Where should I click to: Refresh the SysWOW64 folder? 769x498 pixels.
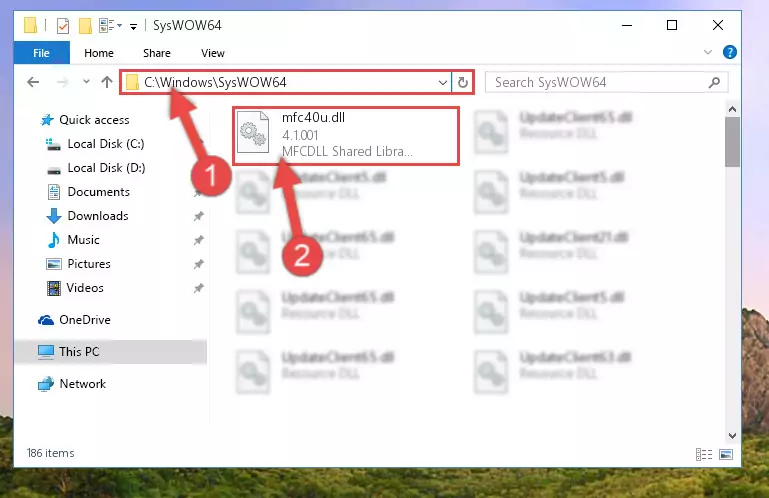pos(462,82)
